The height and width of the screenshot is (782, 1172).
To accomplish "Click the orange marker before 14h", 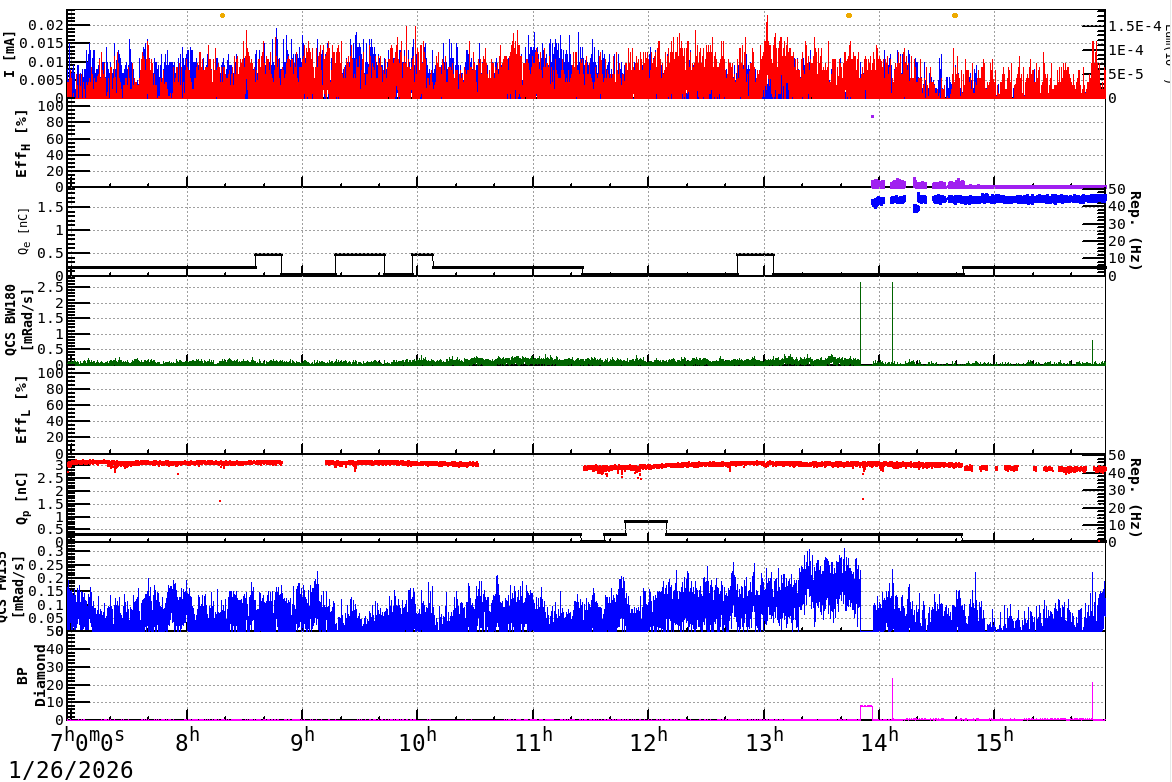I will [848, 16].
